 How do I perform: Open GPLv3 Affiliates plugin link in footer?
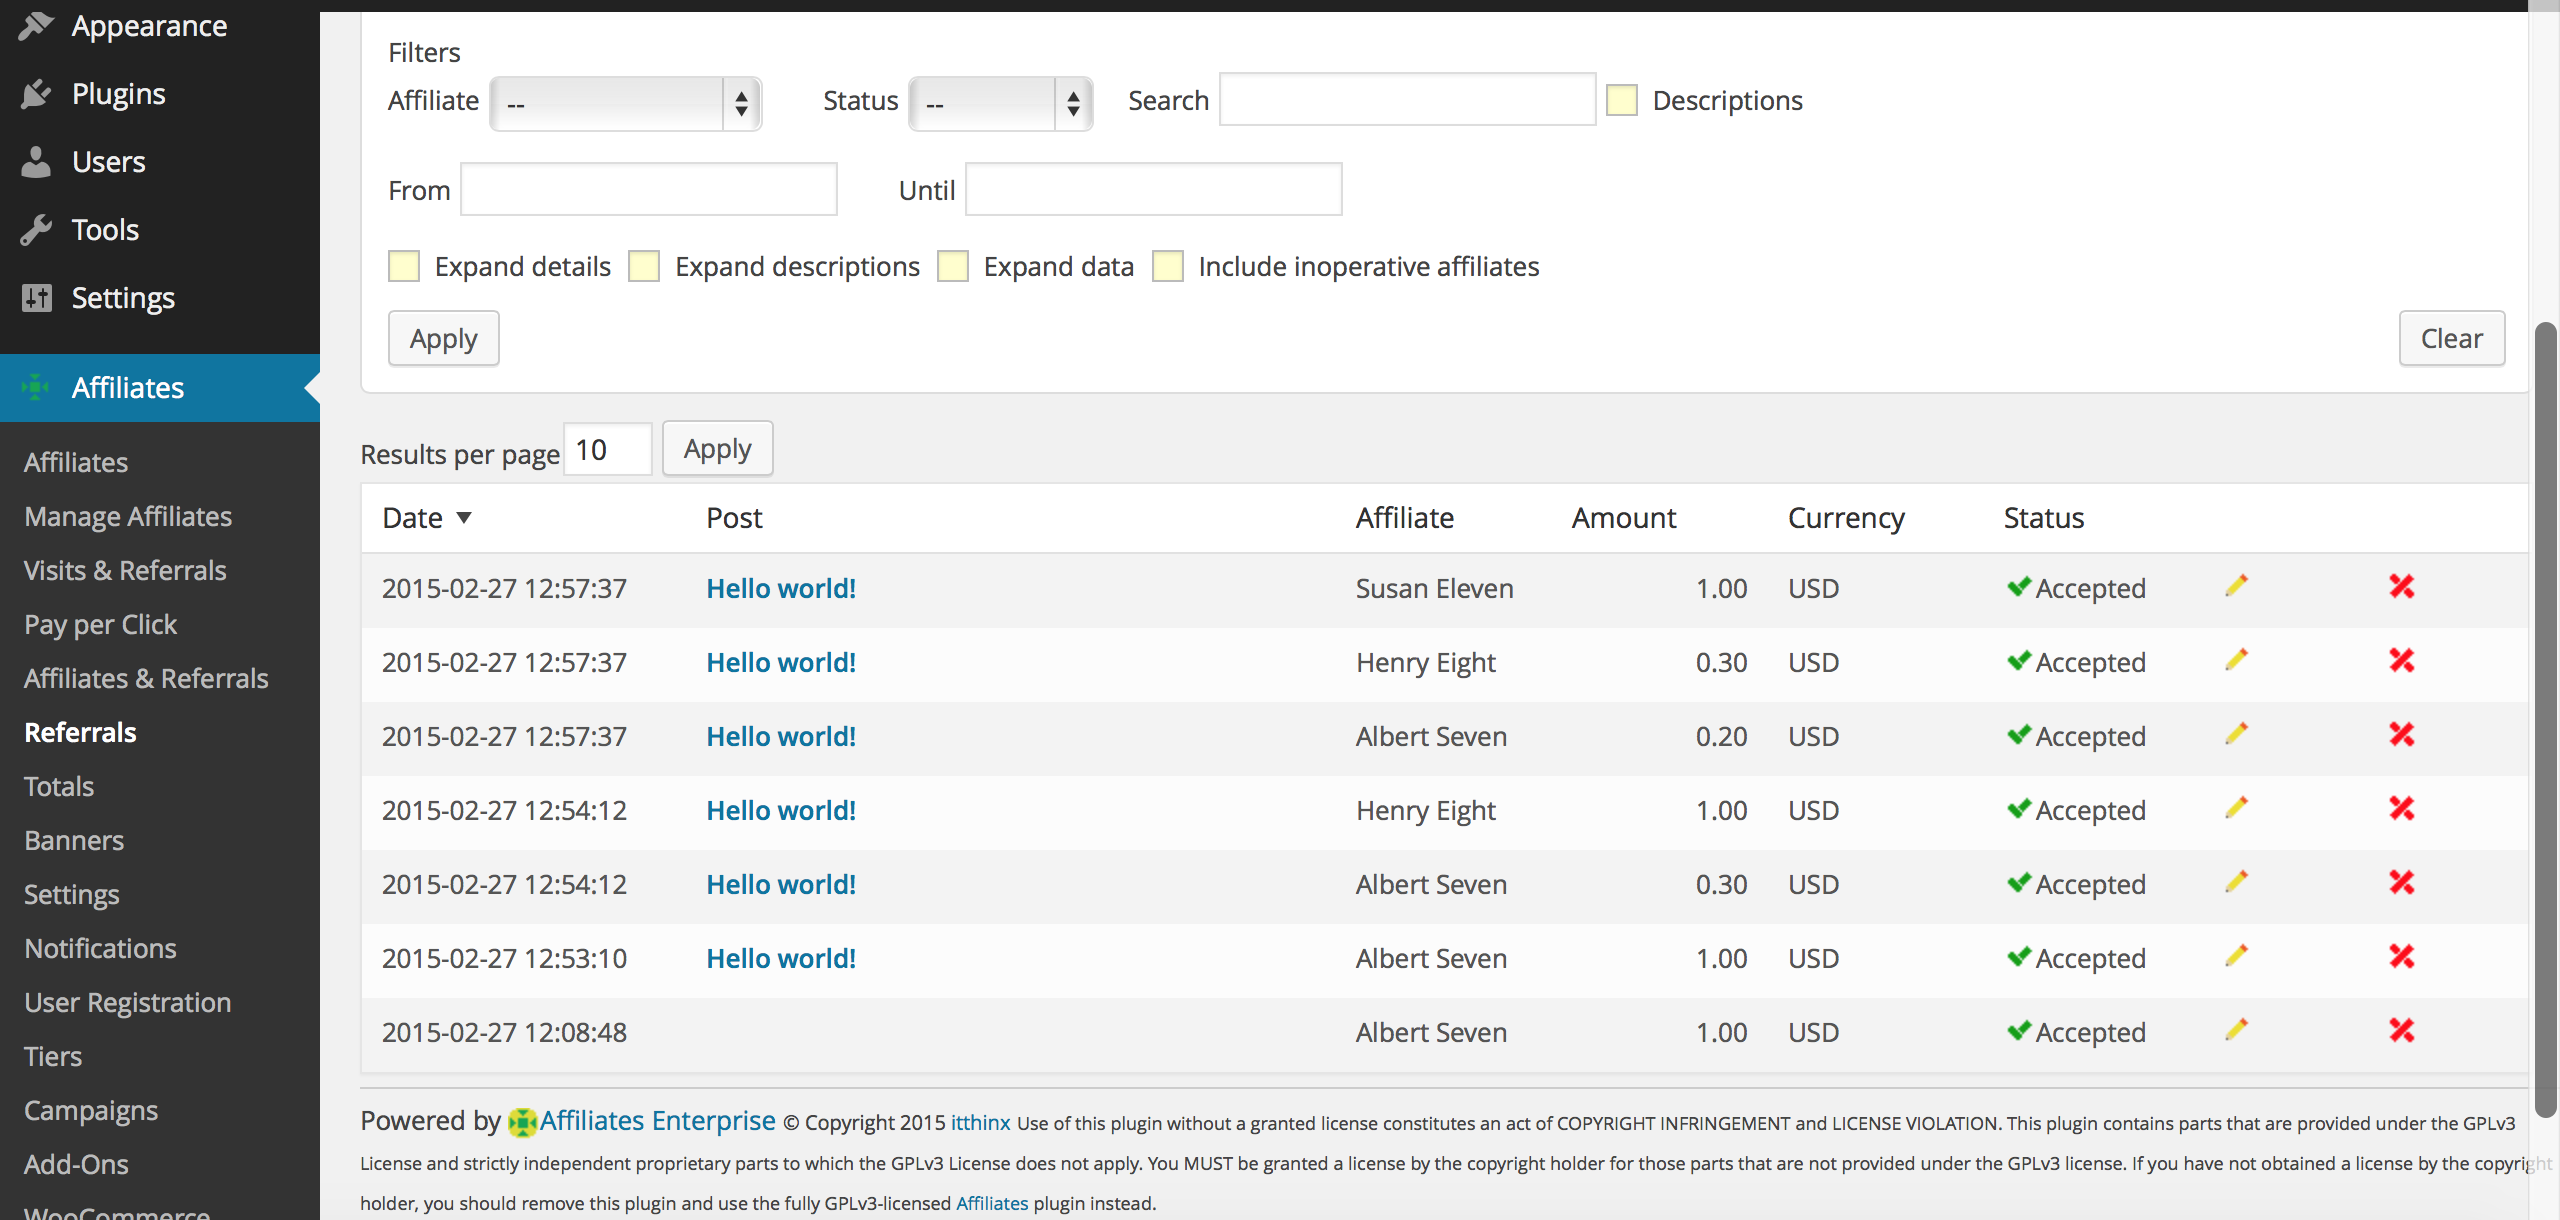pyautogui.click(x=992, y=1203)
